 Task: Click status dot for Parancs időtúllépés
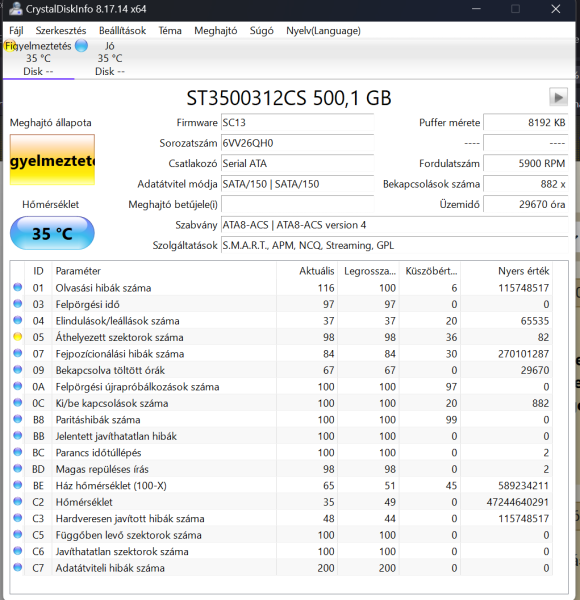(17, 452)
